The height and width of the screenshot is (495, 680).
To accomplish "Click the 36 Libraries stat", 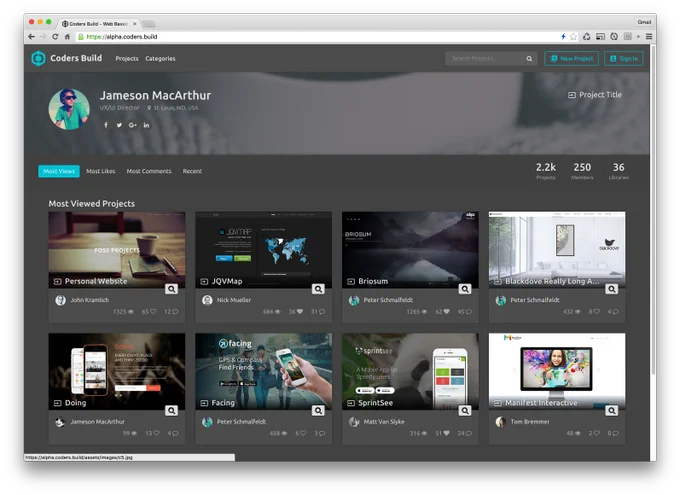I will tap(618, 171).
